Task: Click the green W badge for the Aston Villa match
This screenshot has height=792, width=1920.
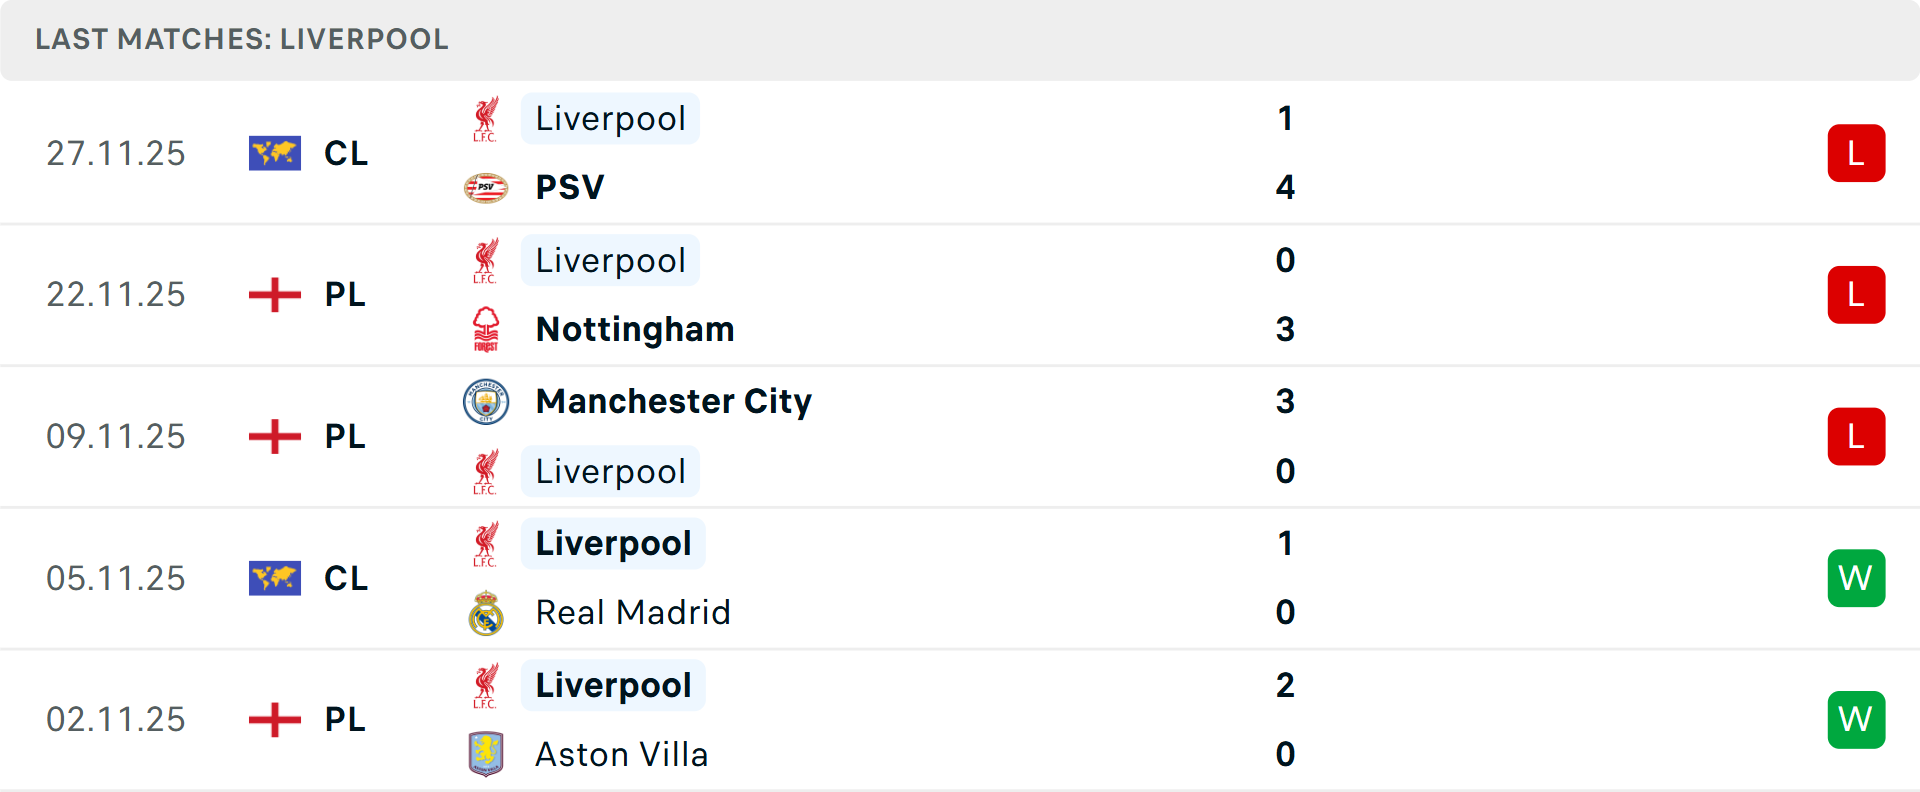Action: click(1856, 719)
